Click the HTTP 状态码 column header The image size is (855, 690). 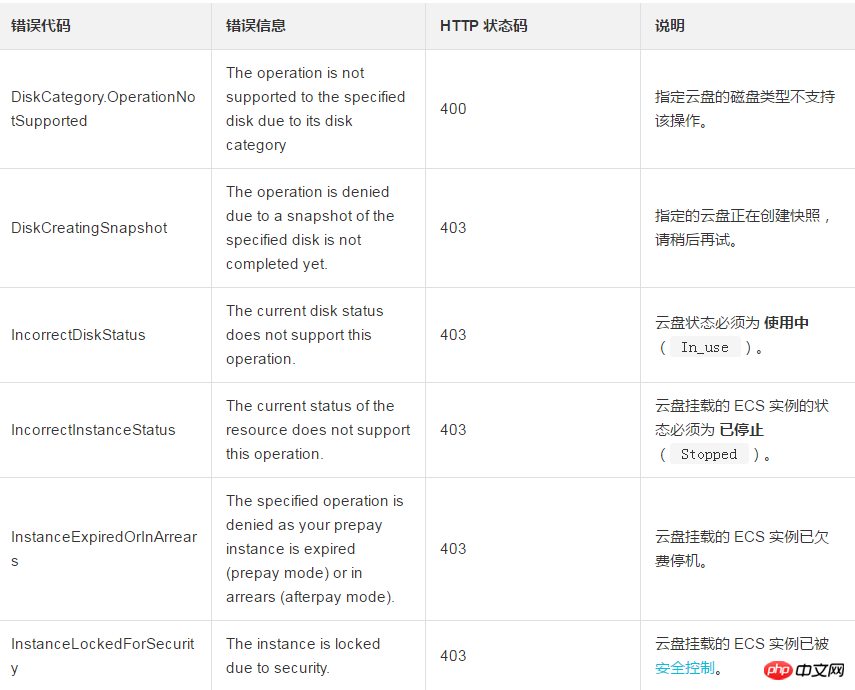click(483, 26)
